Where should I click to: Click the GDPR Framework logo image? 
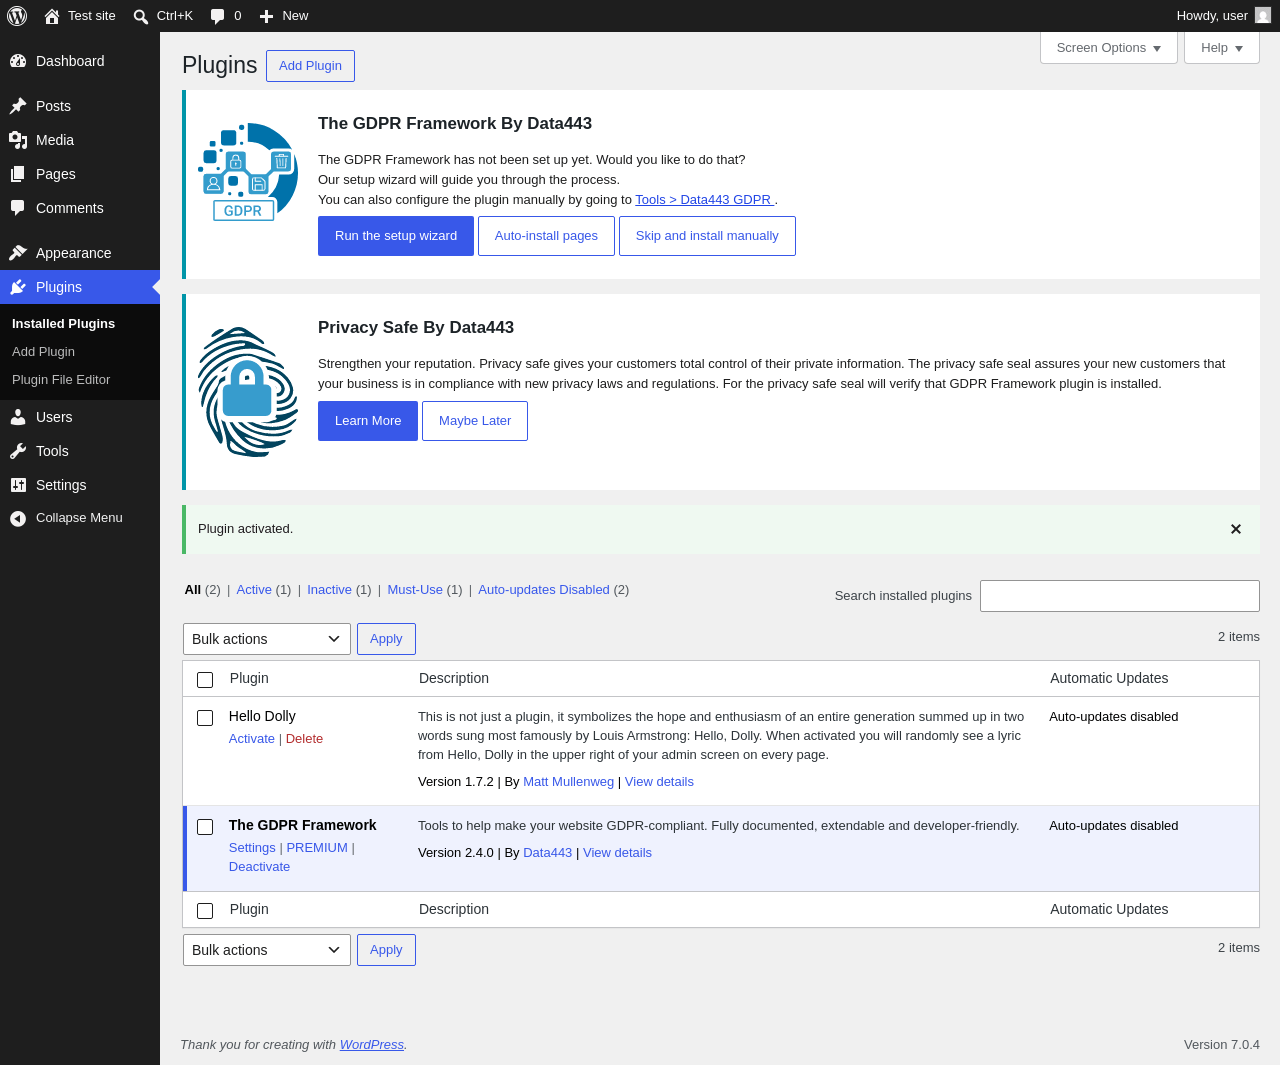(x=248, y=172)
